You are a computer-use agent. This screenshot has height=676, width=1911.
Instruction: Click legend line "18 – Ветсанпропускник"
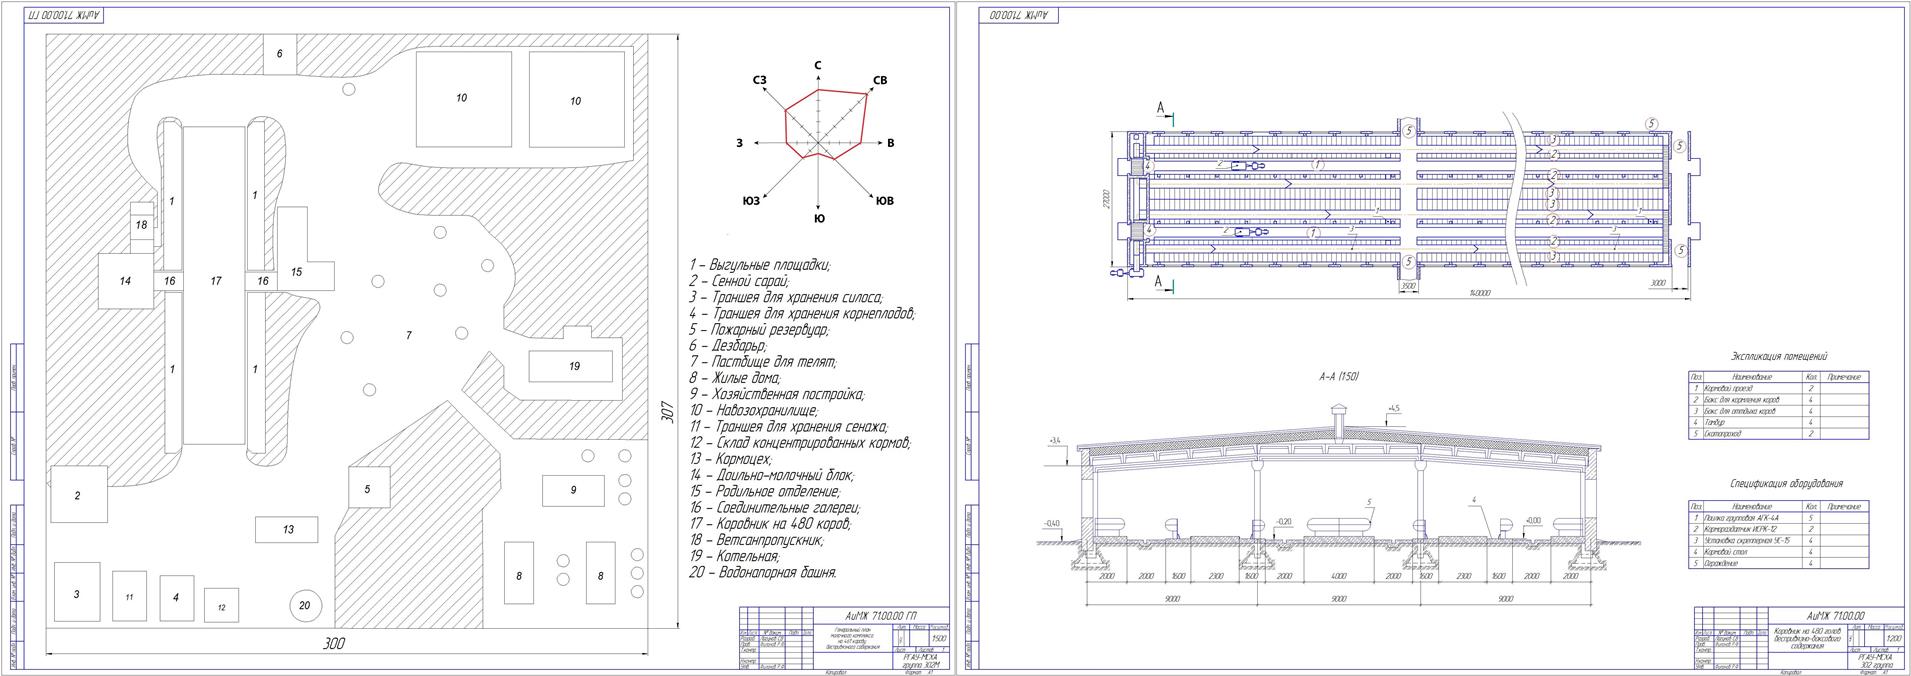coord(756,540)
